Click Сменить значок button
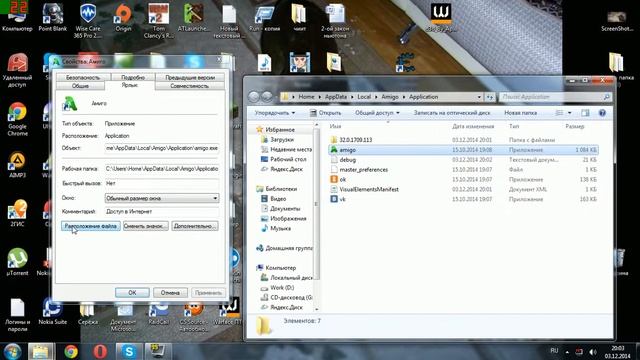This screenshot has width=640, height=360. click(x=145, y=226)
